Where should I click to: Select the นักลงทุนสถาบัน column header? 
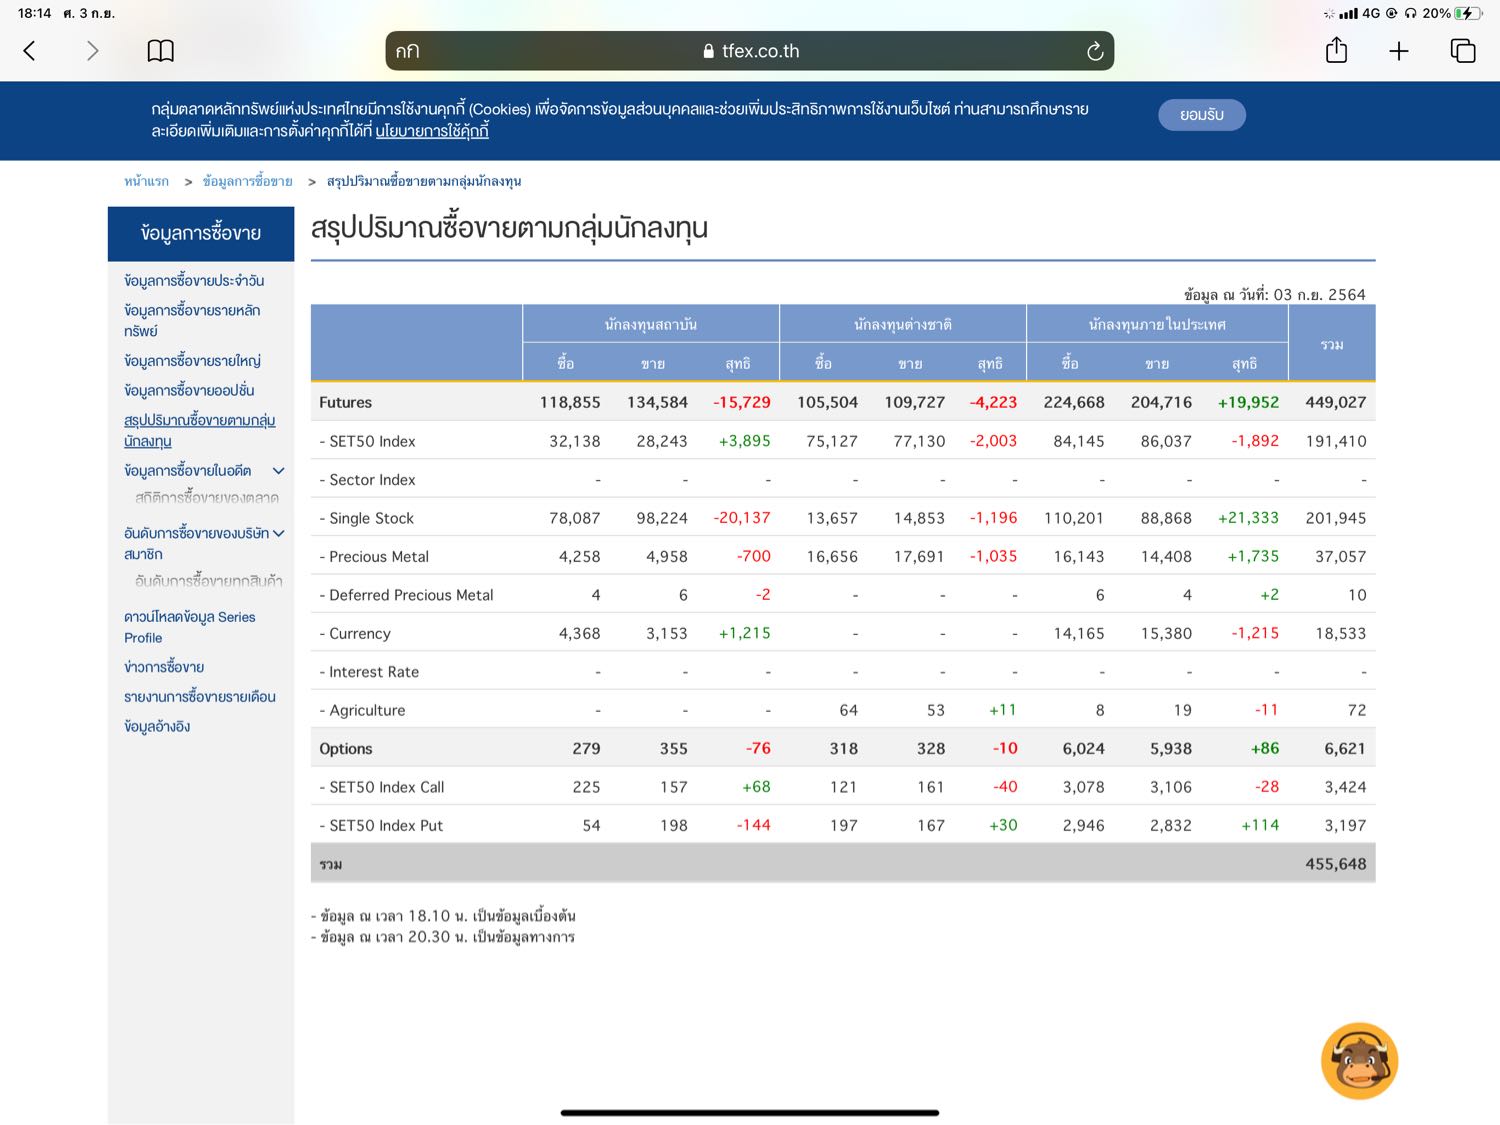[651, 324]
